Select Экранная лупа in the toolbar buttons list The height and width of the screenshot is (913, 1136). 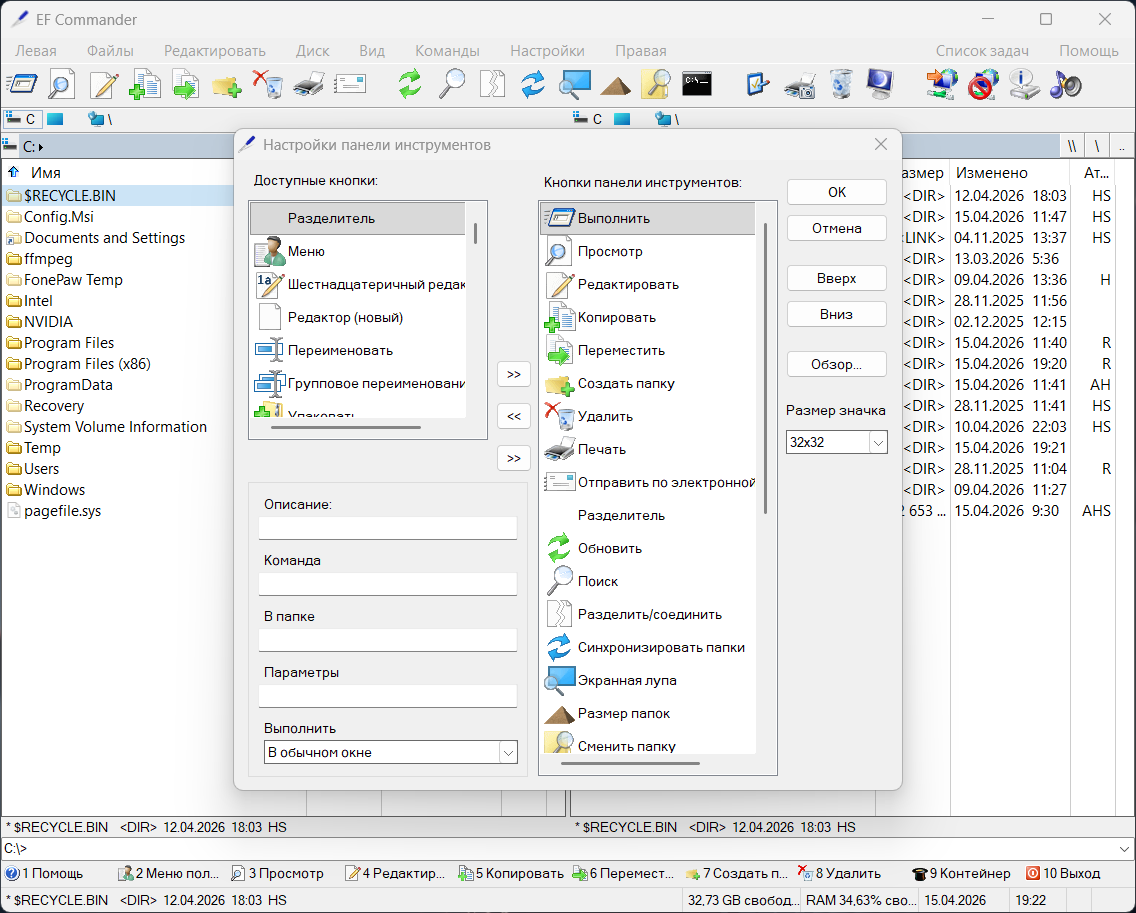626,680
